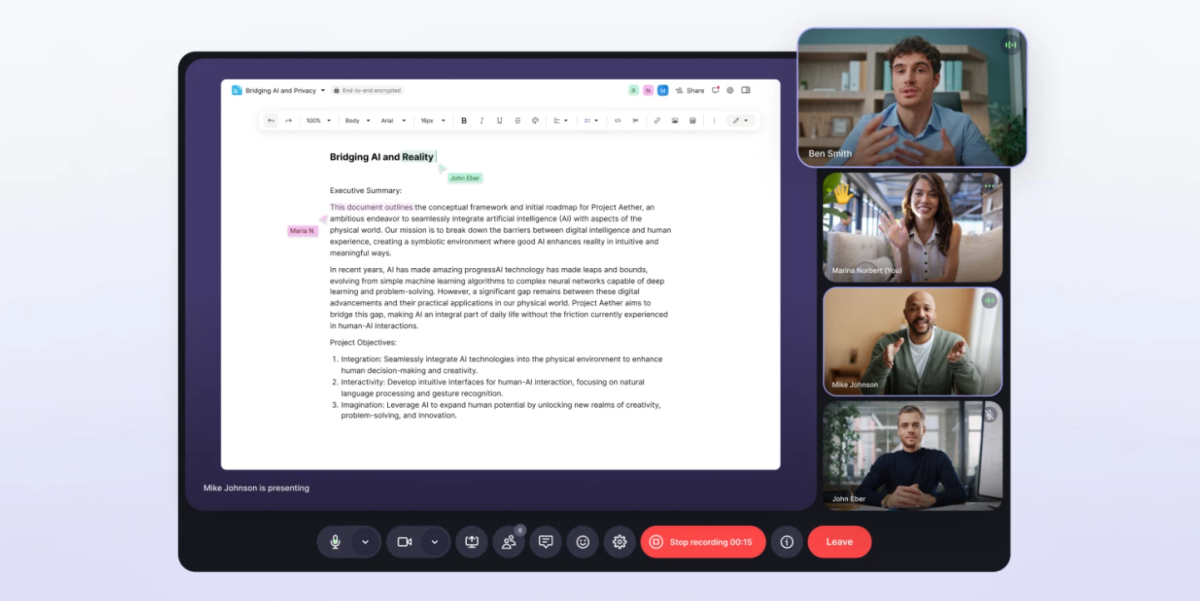This screenshot has height=601, width=1200.
Task: Turn off the camera button
Action: 404,542
